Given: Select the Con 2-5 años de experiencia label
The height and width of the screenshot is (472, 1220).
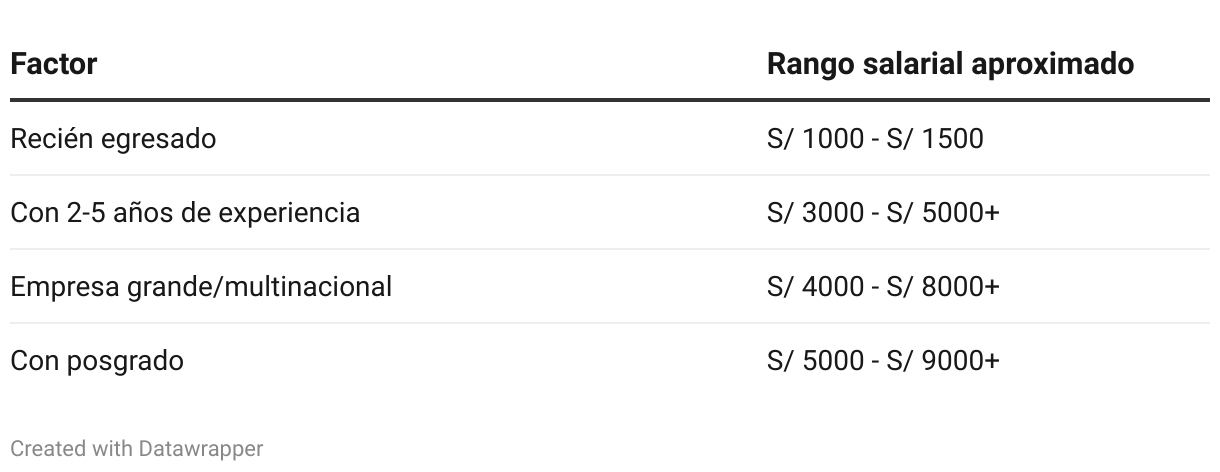Looking at the screenshot, I should tap(185, 212).
